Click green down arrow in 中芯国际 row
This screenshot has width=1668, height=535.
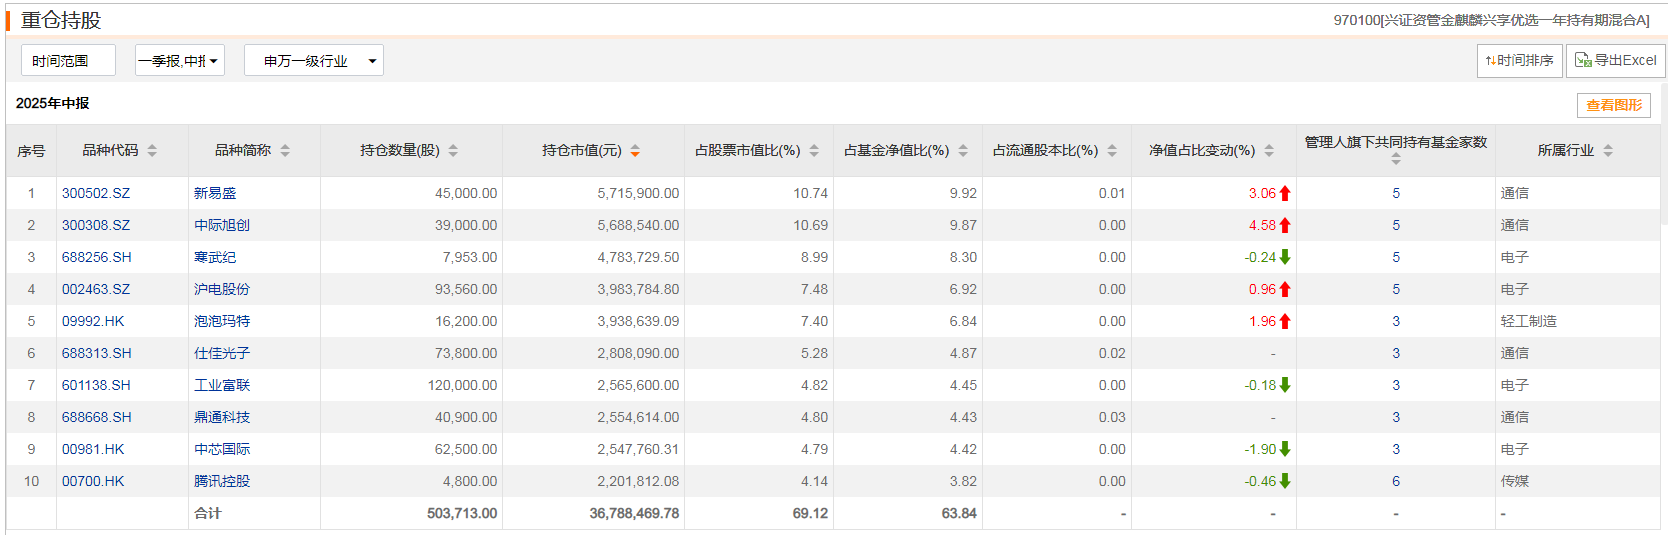tap(1285, 449)
